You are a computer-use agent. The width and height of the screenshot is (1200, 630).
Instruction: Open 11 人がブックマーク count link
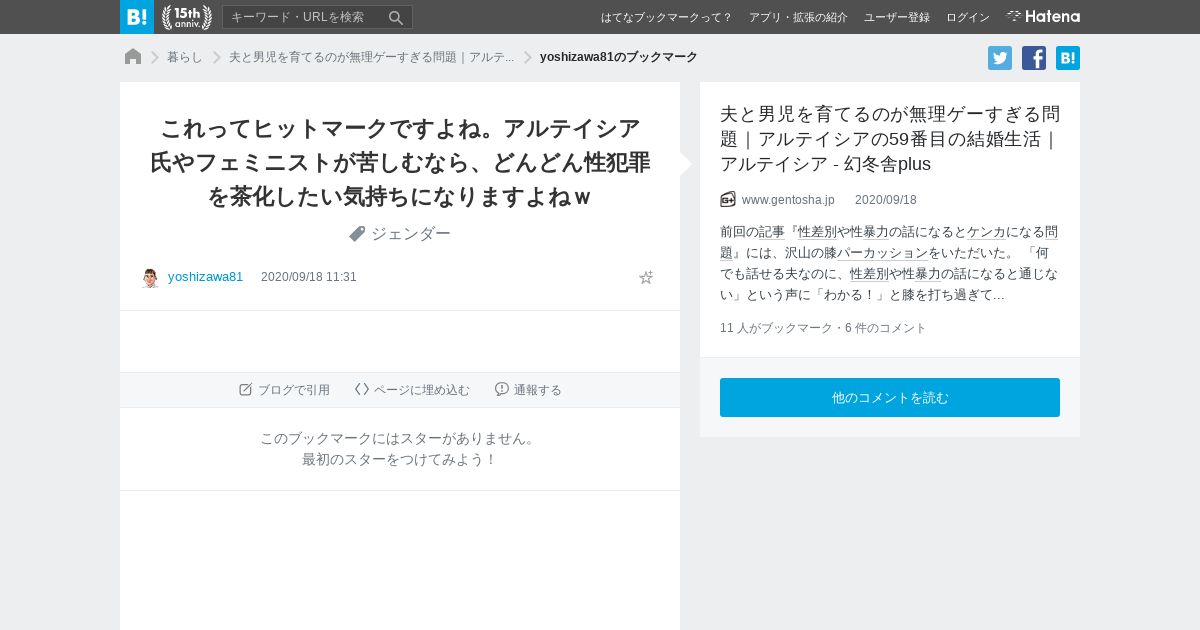pos(775,328)
